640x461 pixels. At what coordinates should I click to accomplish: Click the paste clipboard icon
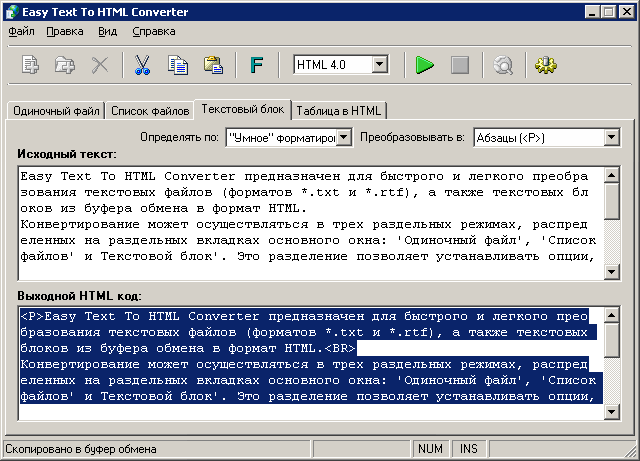coord(213,65)
